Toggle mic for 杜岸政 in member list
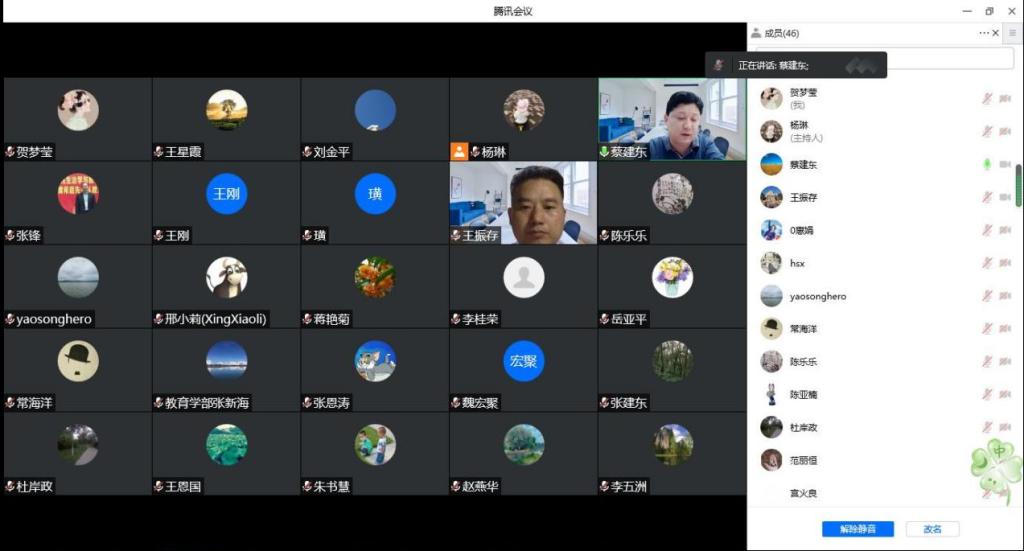The width and height of the screenshot is (1024, 551). click(987, 427)
